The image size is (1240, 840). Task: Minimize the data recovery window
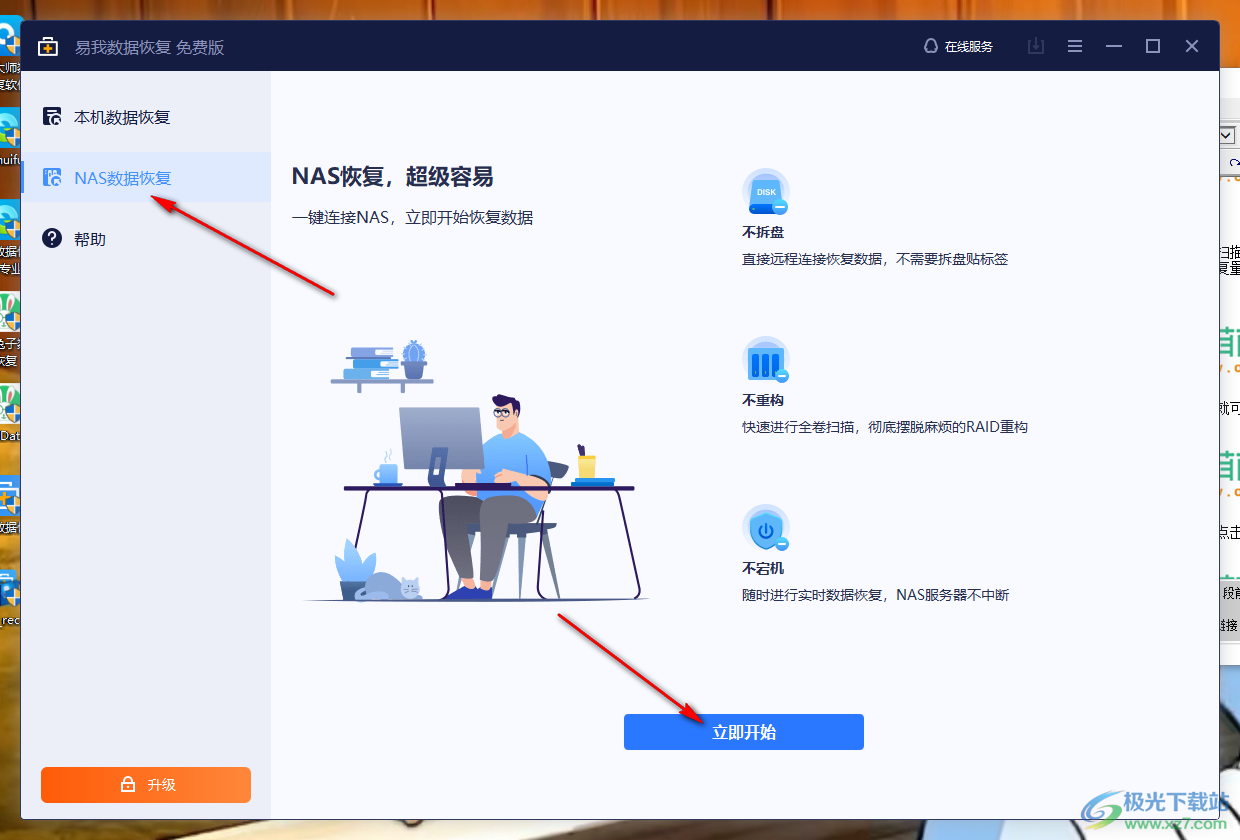click(x=1114, y=46)
